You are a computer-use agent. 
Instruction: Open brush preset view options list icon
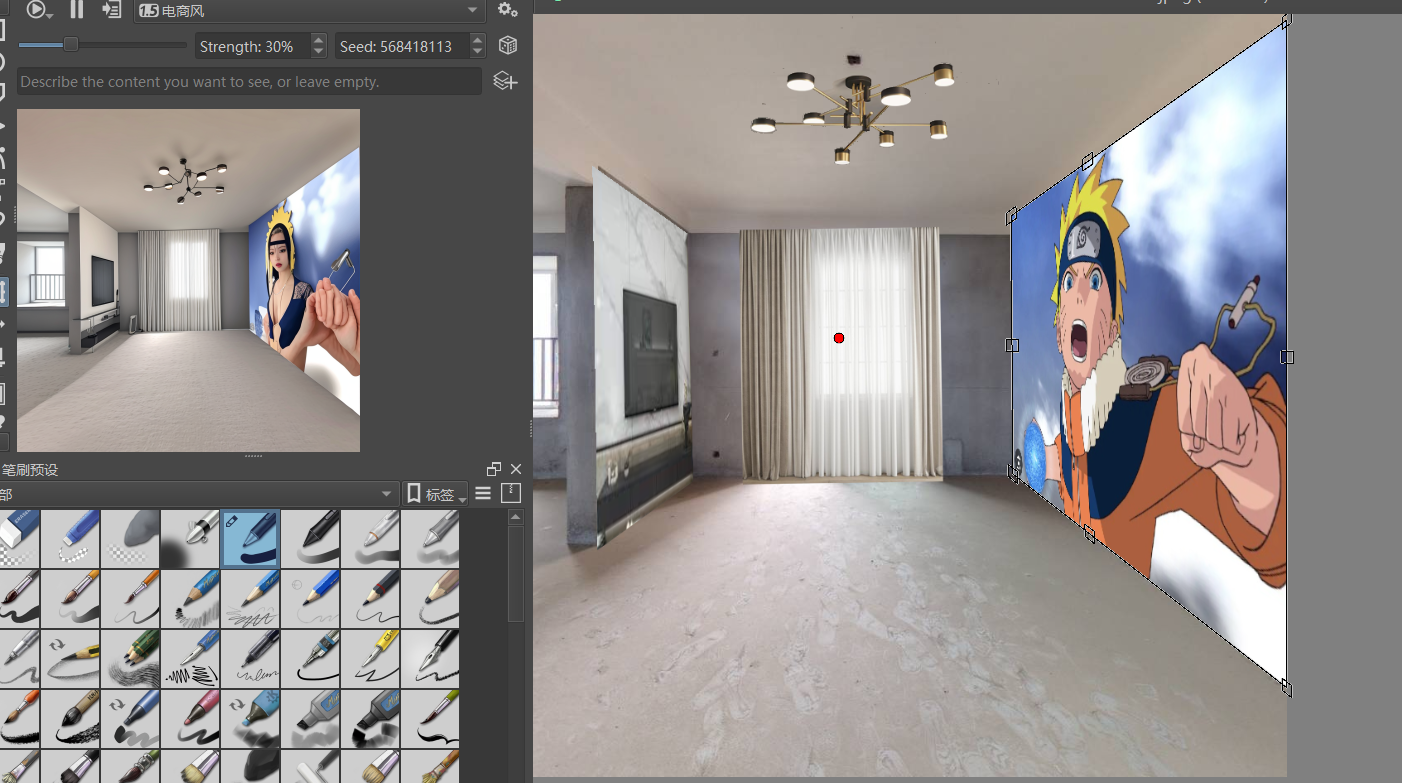[483, 493]
